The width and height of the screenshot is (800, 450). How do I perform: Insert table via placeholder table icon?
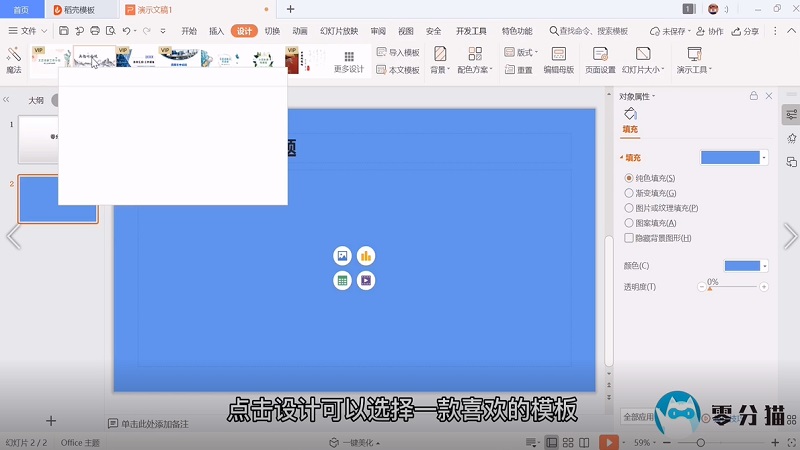click(342, 280)
